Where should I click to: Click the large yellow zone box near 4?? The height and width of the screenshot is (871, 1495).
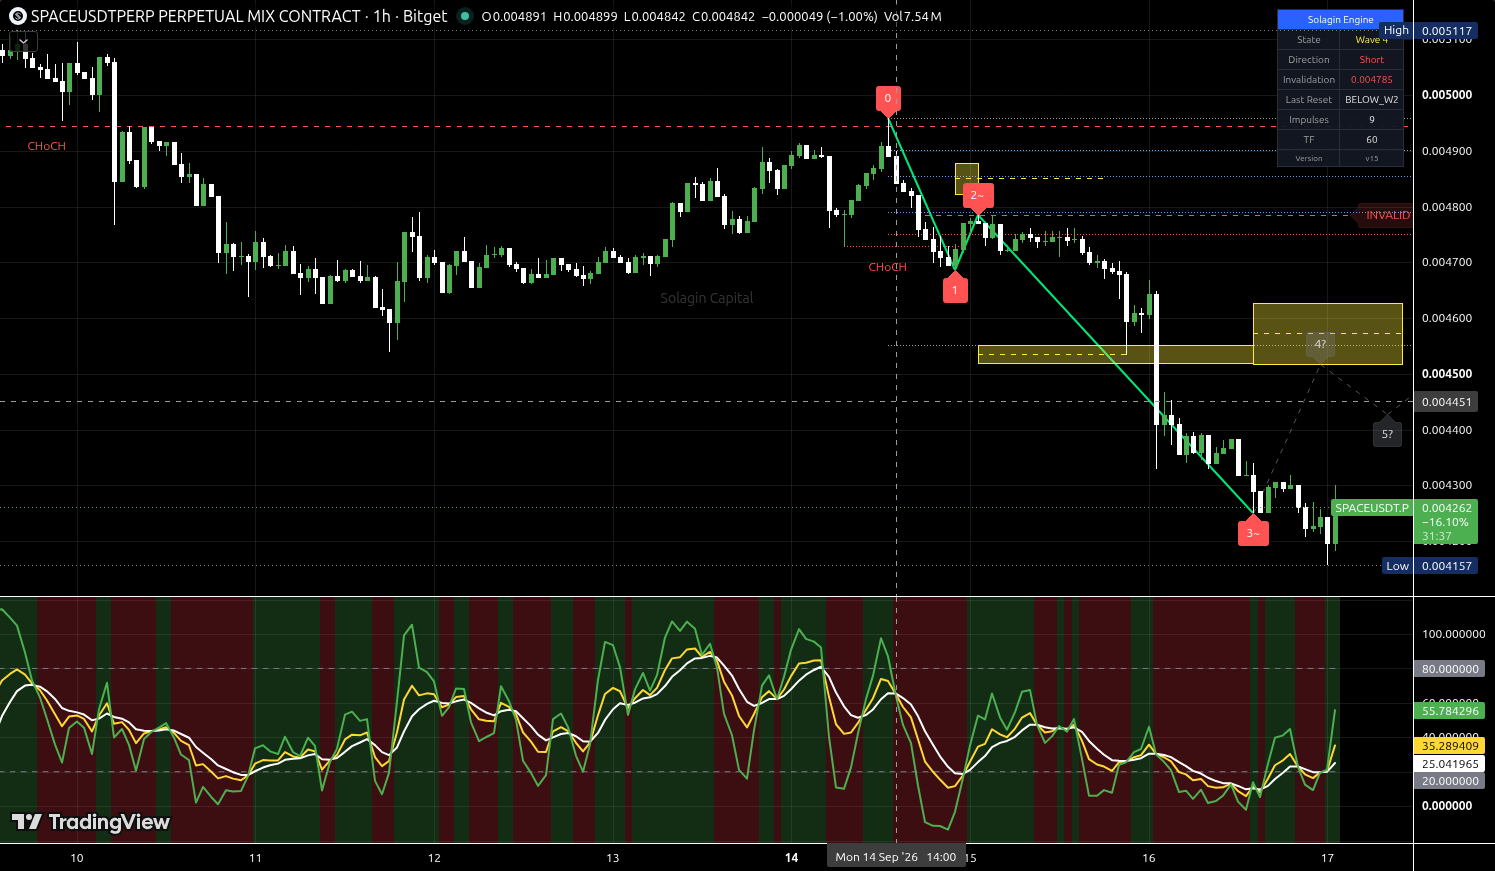[x=1328, y=334]
